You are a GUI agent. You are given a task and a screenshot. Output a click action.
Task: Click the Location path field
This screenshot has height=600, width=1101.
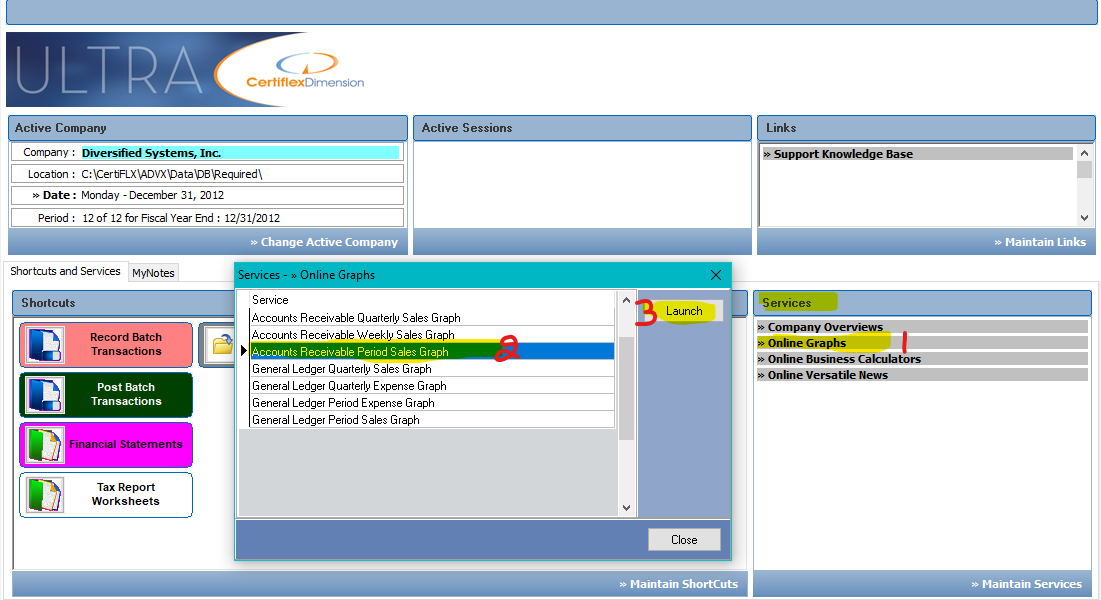click(207, 174)
